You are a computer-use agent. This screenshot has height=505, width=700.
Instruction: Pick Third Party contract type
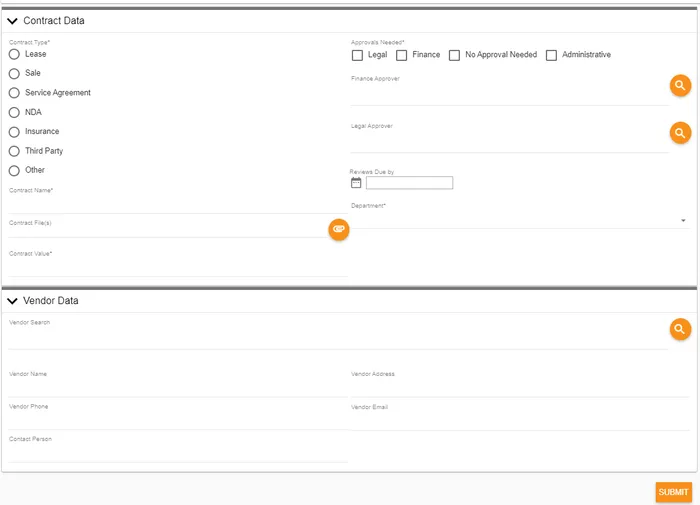14,151
